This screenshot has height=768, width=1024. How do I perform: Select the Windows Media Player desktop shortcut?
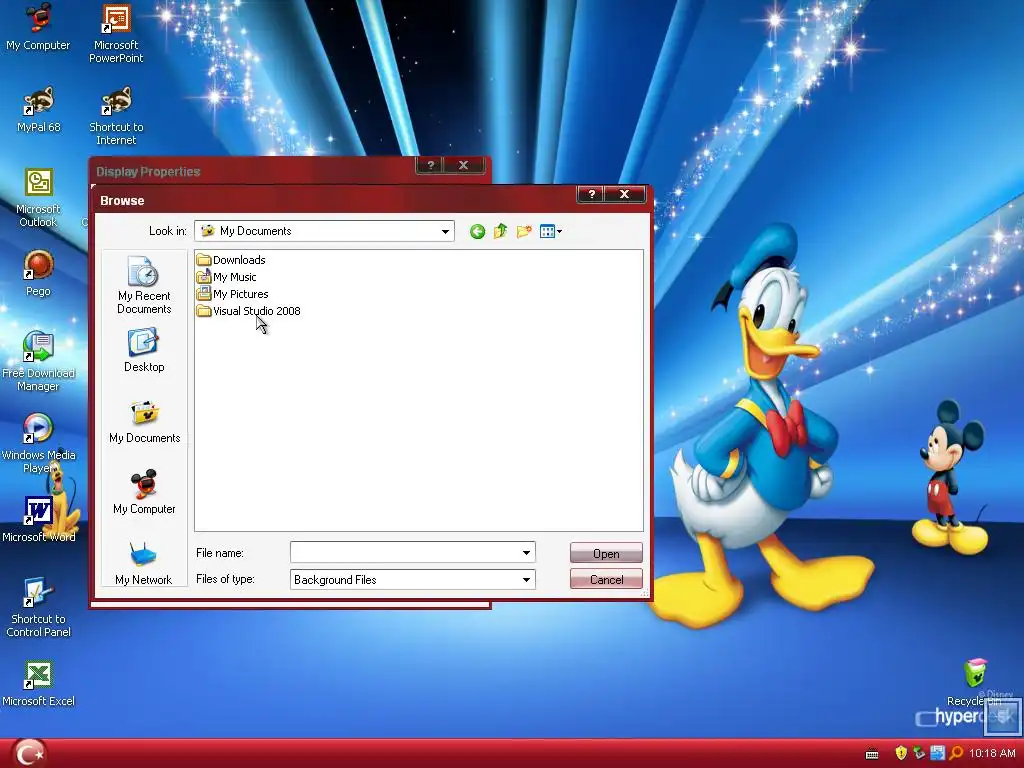click(x=38, y=443)
